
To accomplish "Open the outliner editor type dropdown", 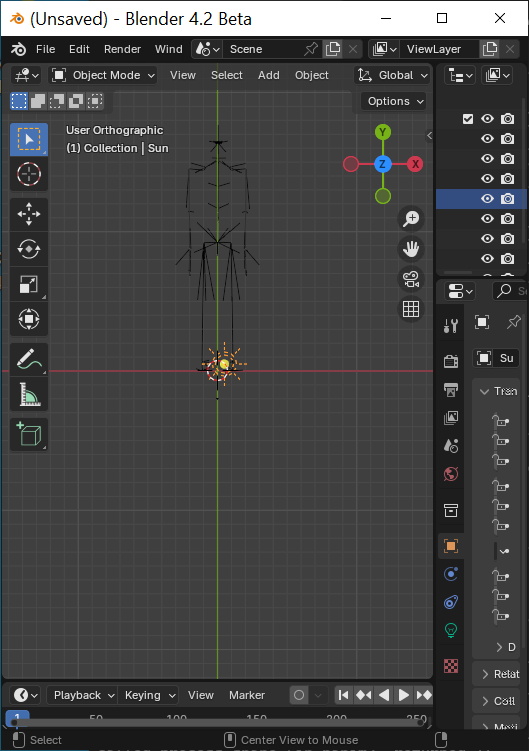I will click(460, 75).
